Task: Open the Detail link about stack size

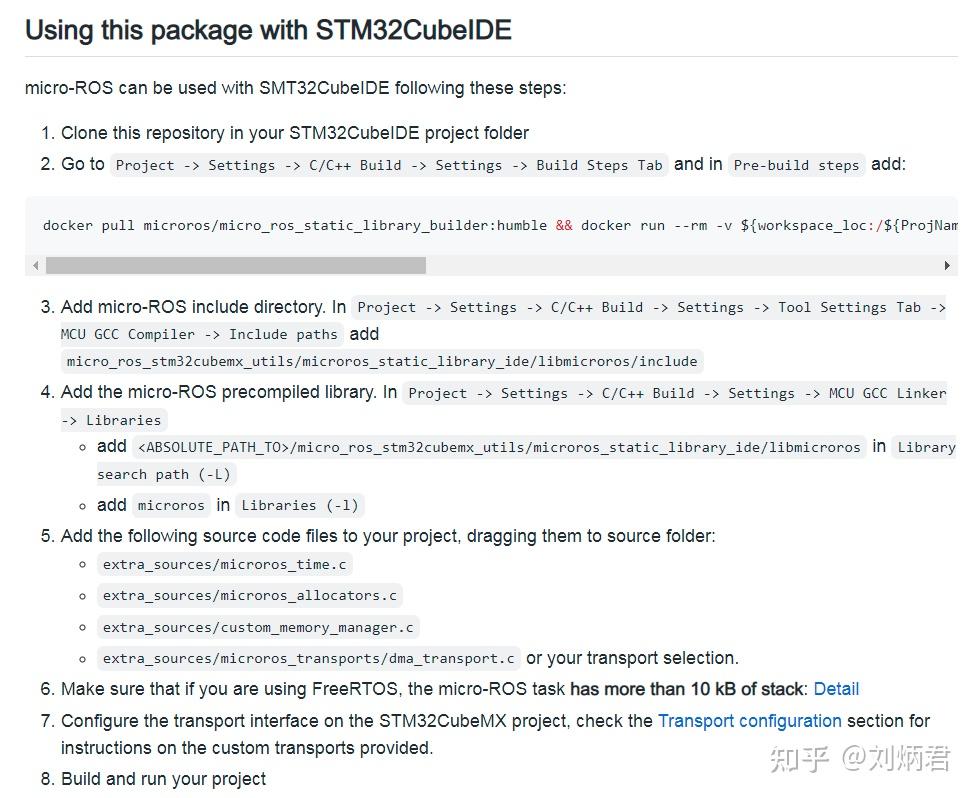Action: pyautogui.click(x=836, y=689)
